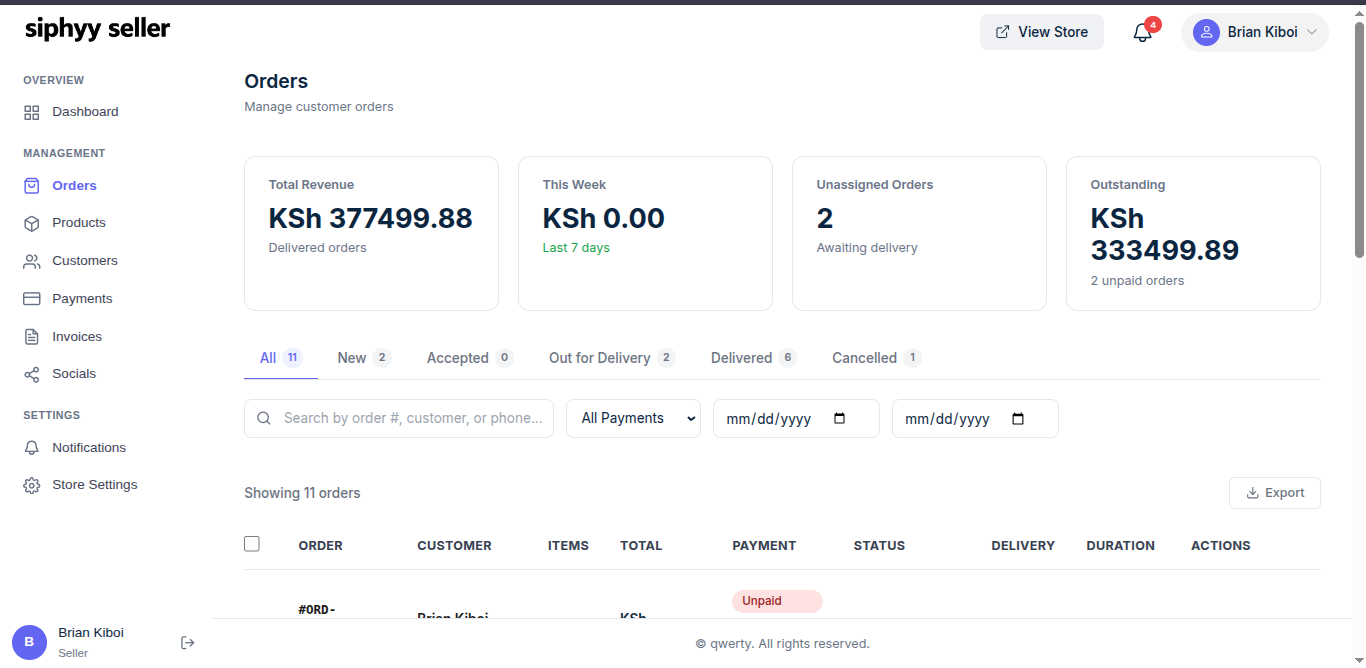The image size is (1366, 668).
Task: Switch to the Accepted orders tab
Action: 470,358
